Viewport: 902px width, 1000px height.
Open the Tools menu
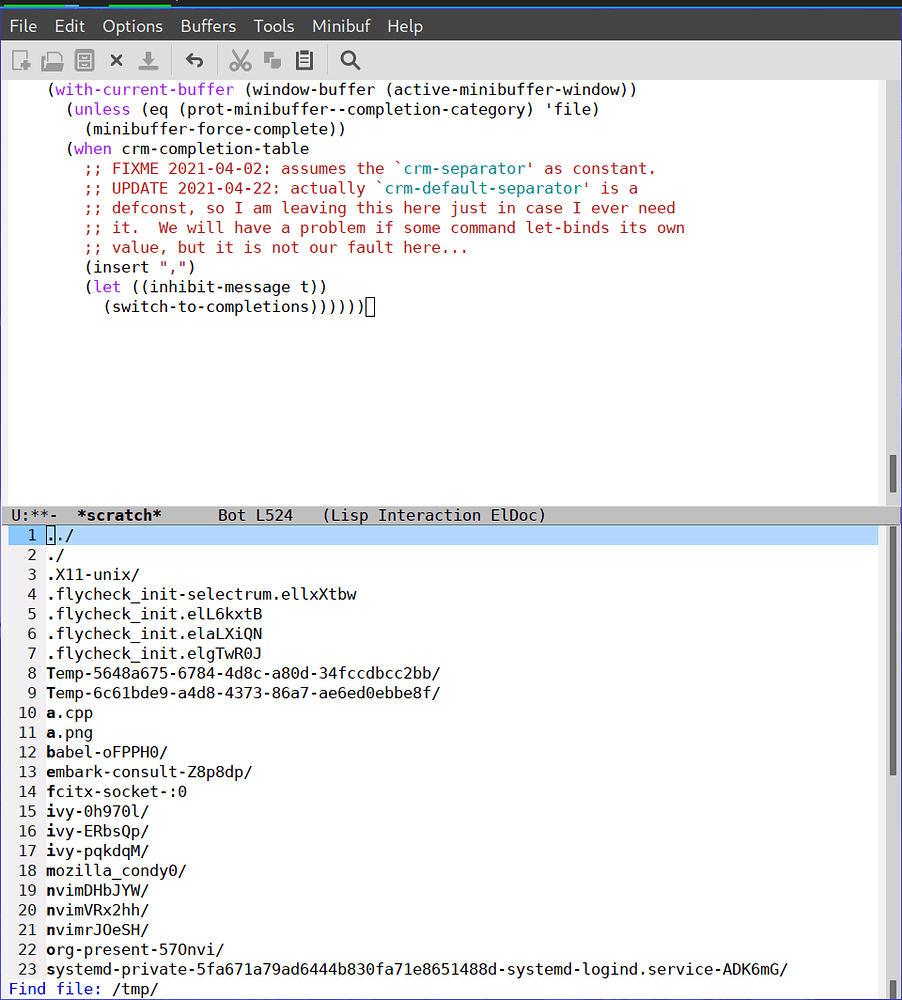[273, 26]
